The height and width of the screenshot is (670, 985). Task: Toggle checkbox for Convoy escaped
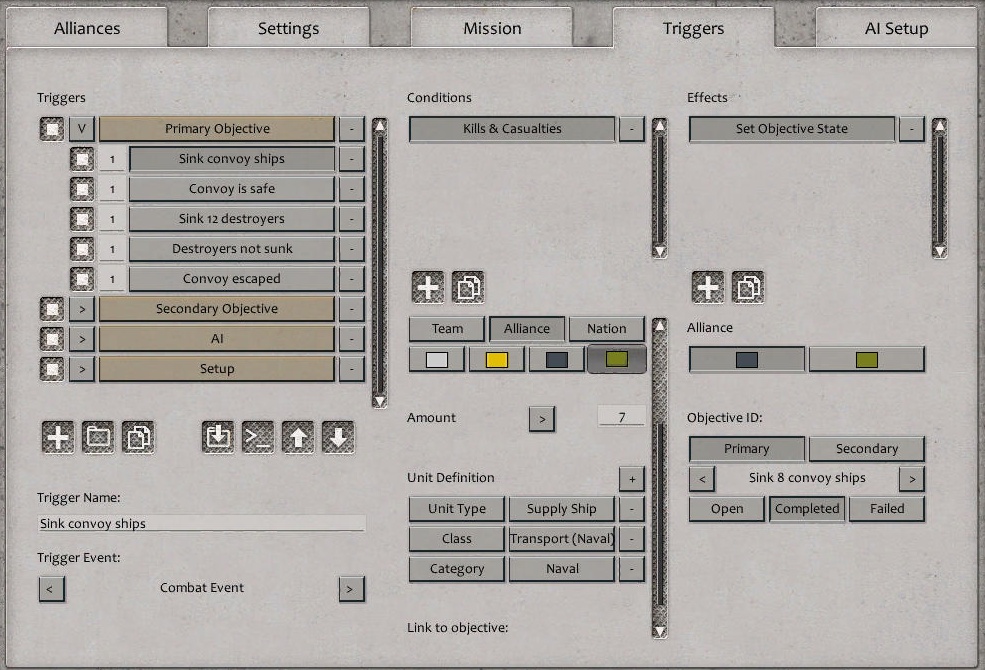(82, 279)
